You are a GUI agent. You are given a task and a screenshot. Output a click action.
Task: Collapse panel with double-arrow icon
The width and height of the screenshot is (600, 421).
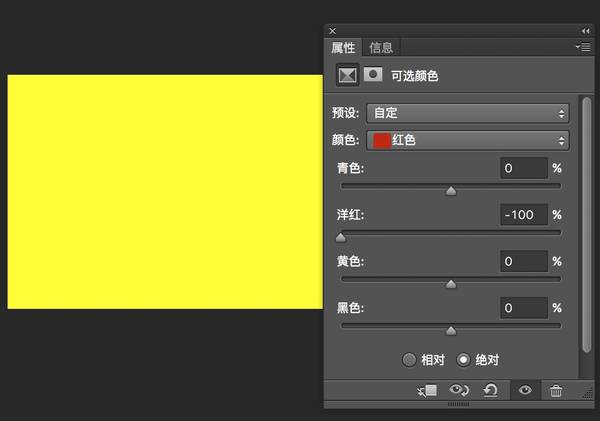586,31
